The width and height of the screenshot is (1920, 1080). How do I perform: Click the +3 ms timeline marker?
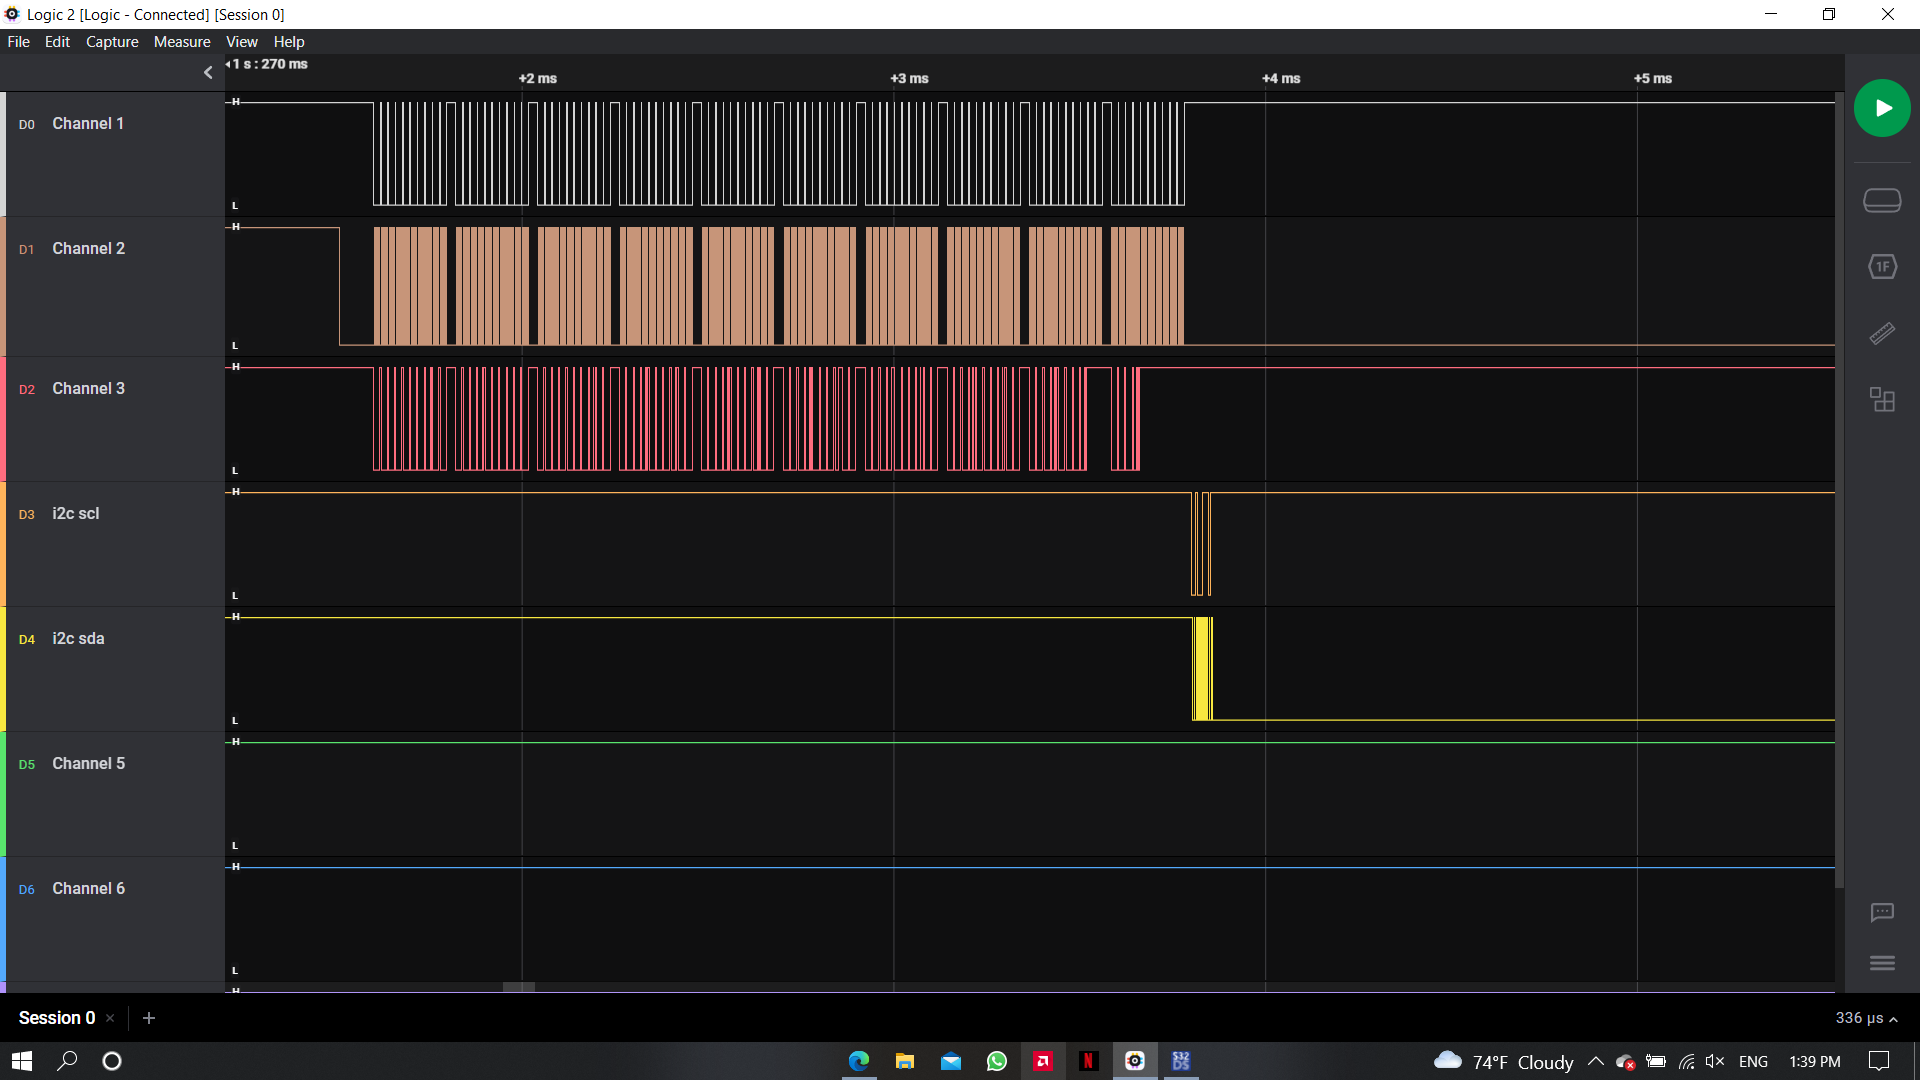pos(909,78)
